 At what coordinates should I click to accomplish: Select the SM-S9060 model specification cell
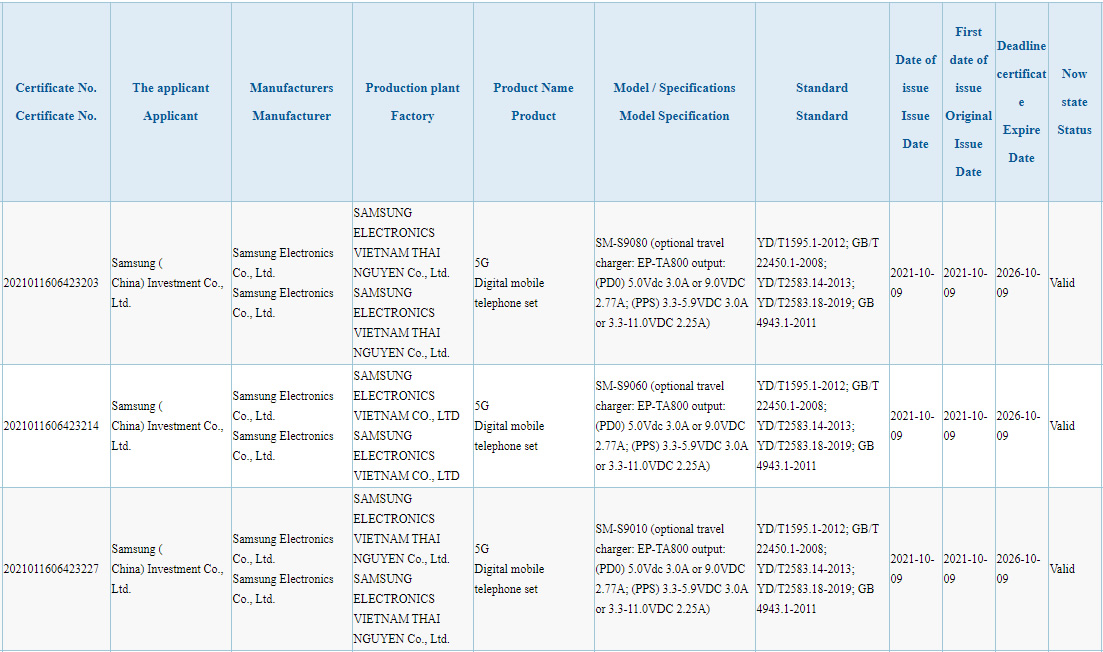675,426
